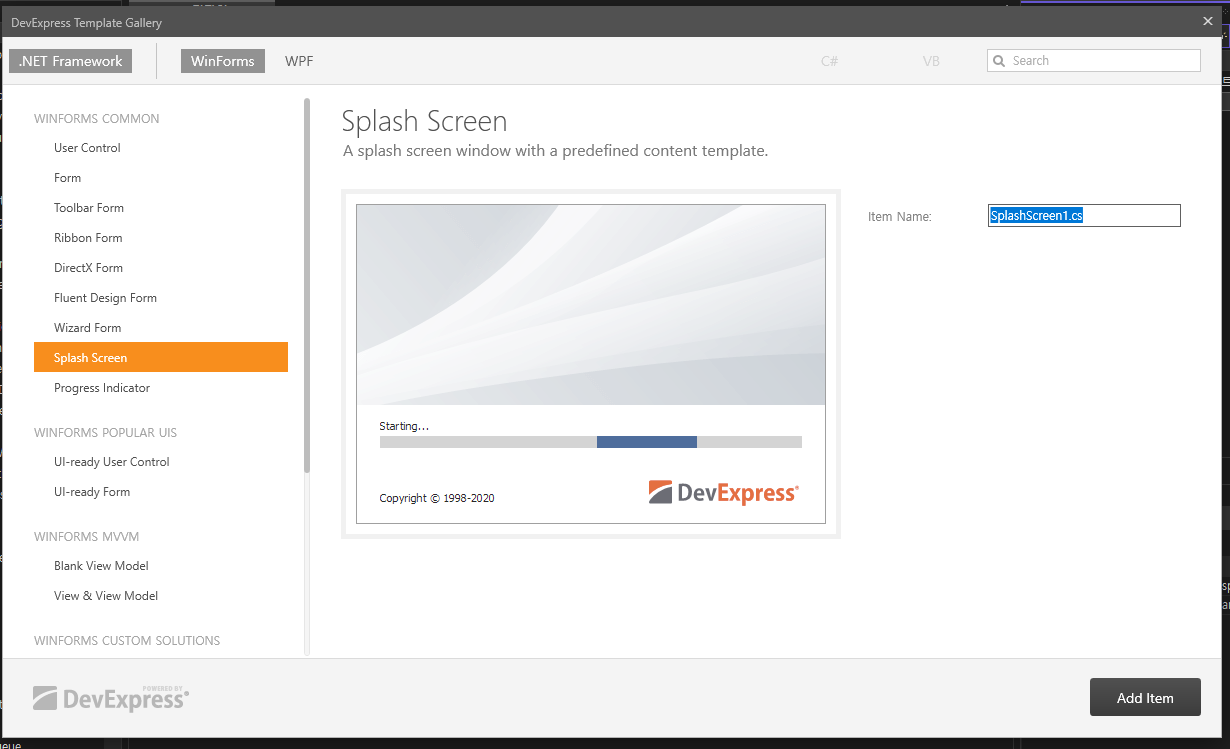Screen dimensions: 1230x749
Task: Select the .NET Framework platform button
Action: pyautogui.click(x=70, y=61)
